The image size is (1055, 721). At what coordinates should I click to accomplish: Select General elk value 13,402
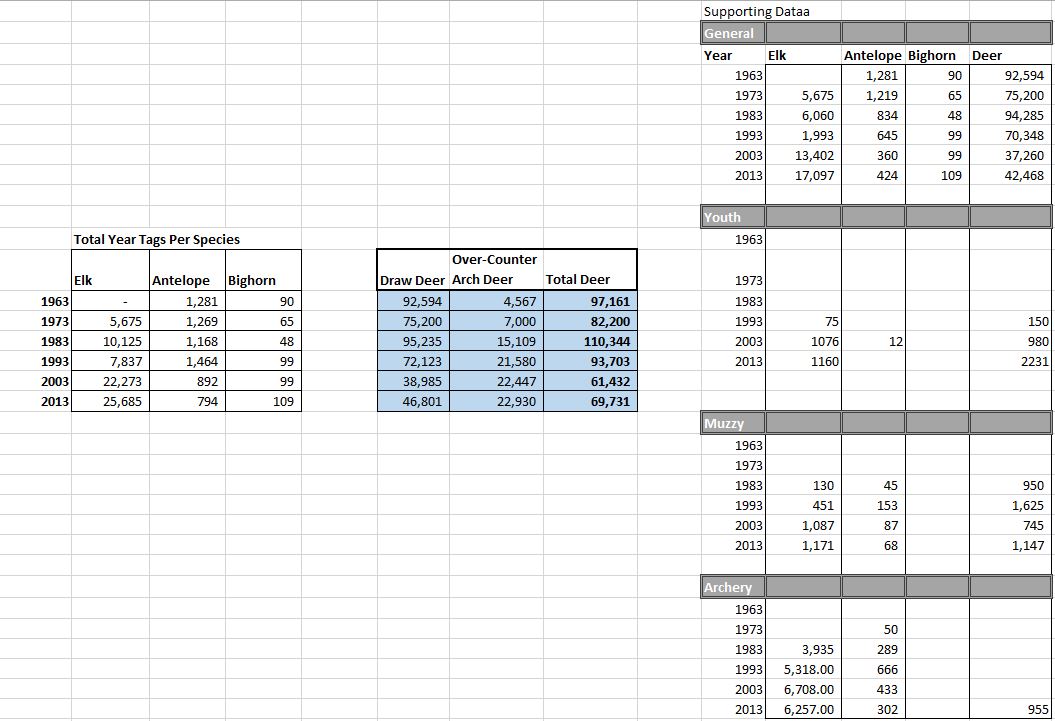(x=803, y=155)
